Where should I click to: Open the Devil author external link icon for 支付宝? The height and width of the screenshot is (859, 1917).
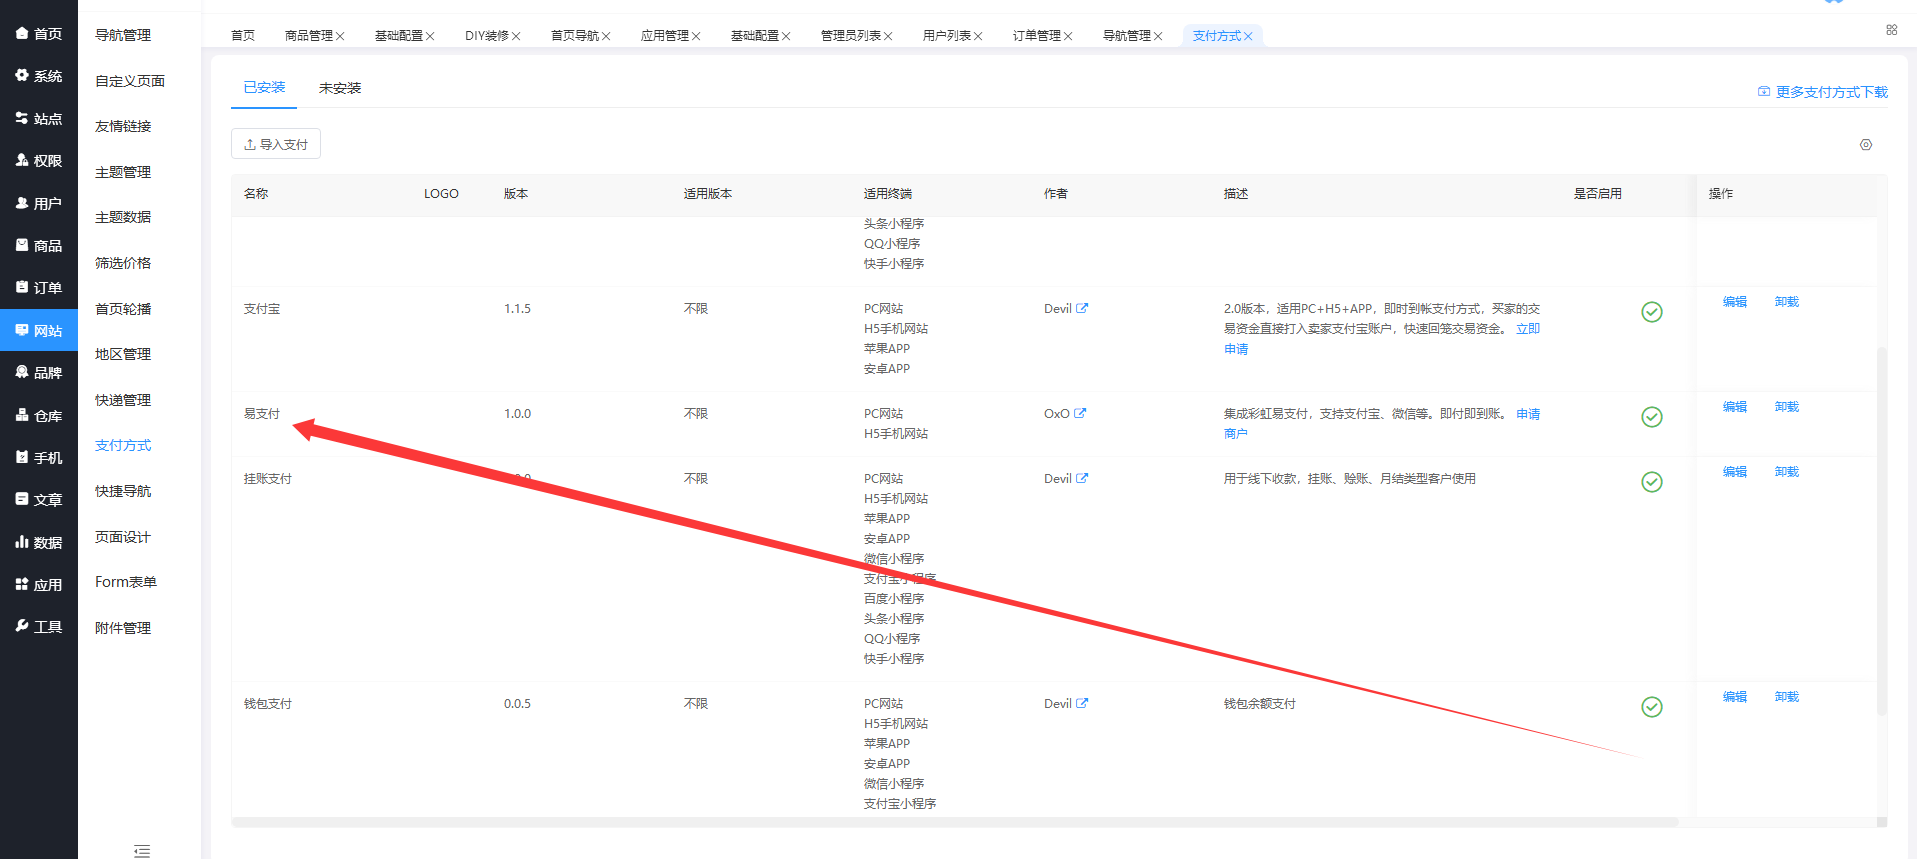tap(1082, 309)
